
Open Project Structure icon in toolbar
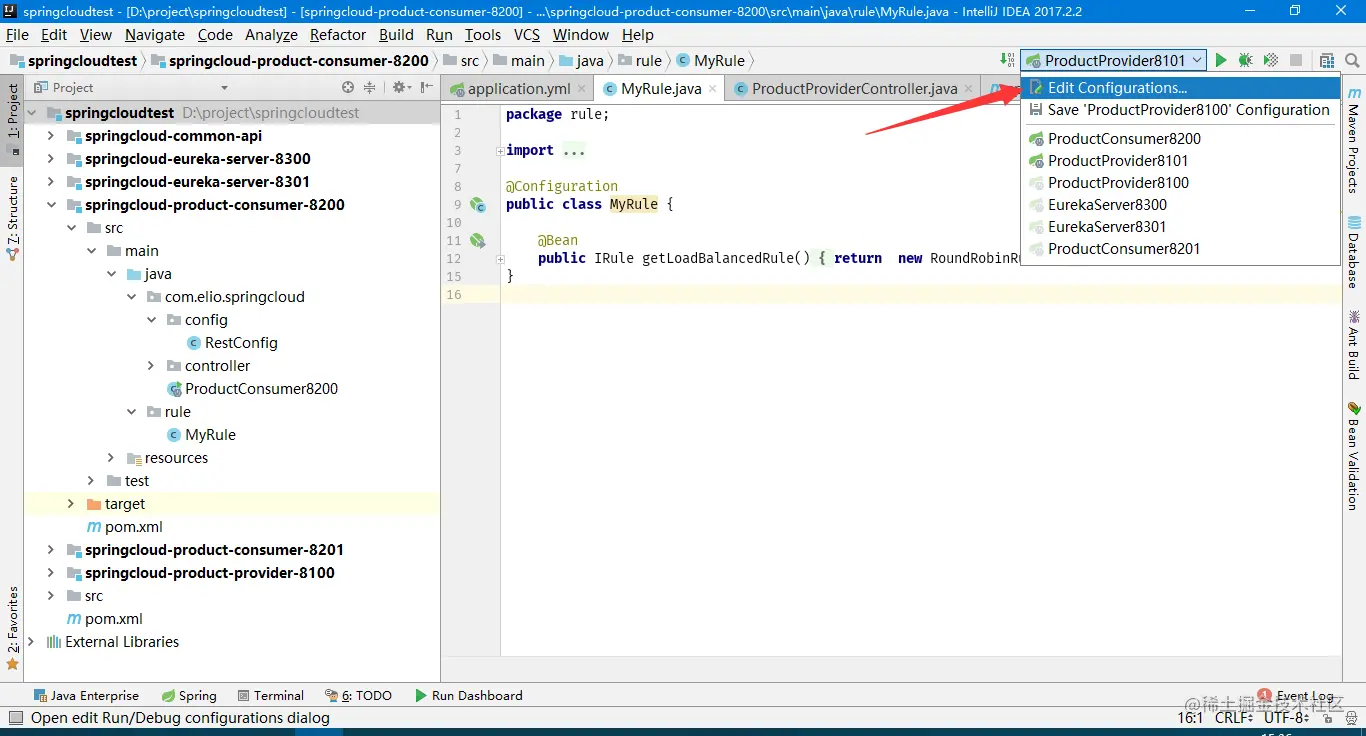pos(1327,60)
